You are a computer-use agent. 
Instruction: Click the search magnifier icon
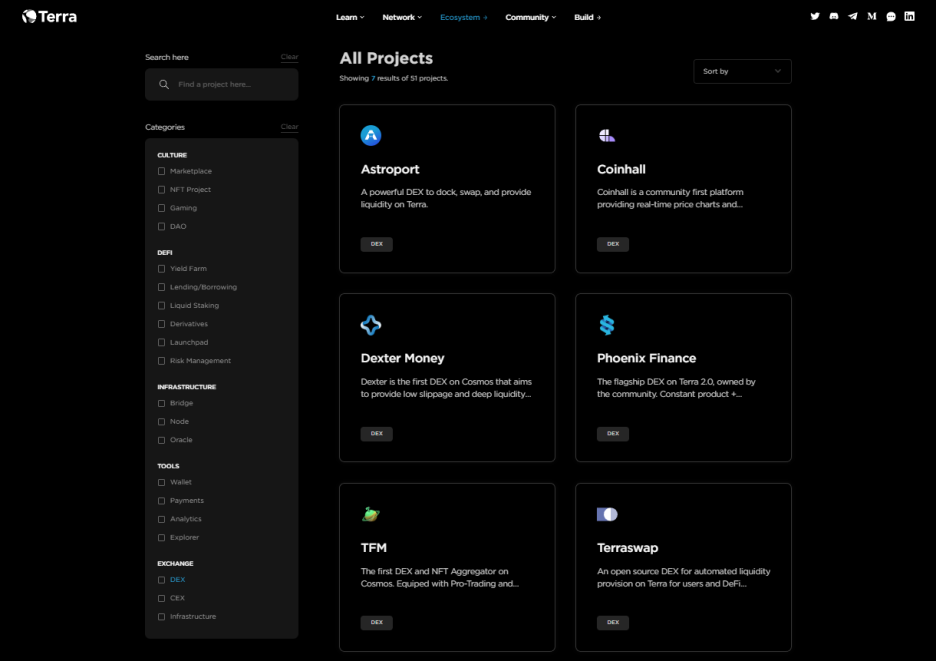point(164,84)
